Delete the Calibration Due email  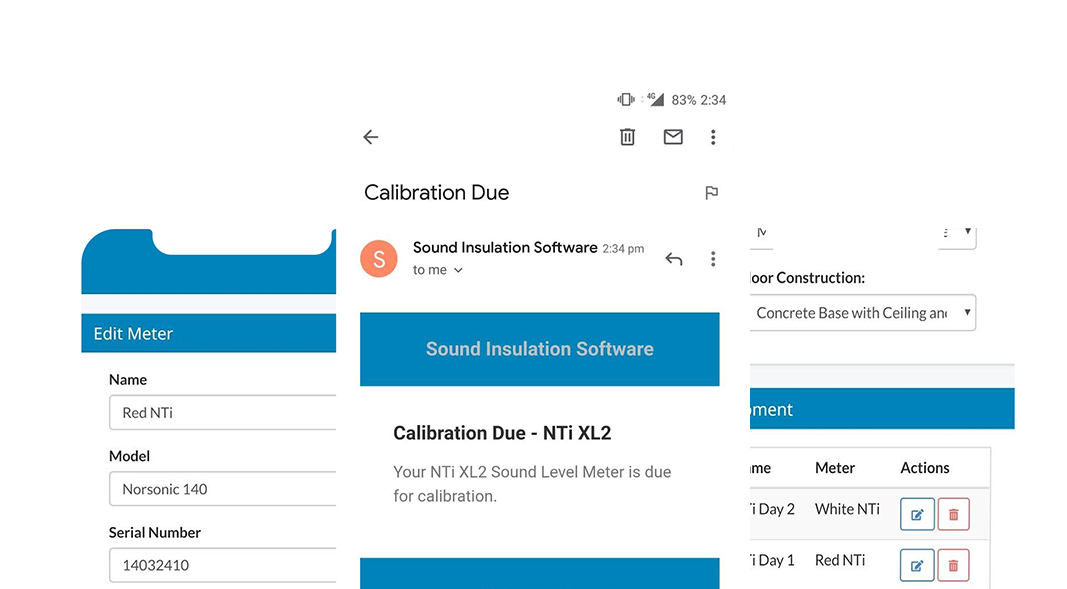[627, 137]
